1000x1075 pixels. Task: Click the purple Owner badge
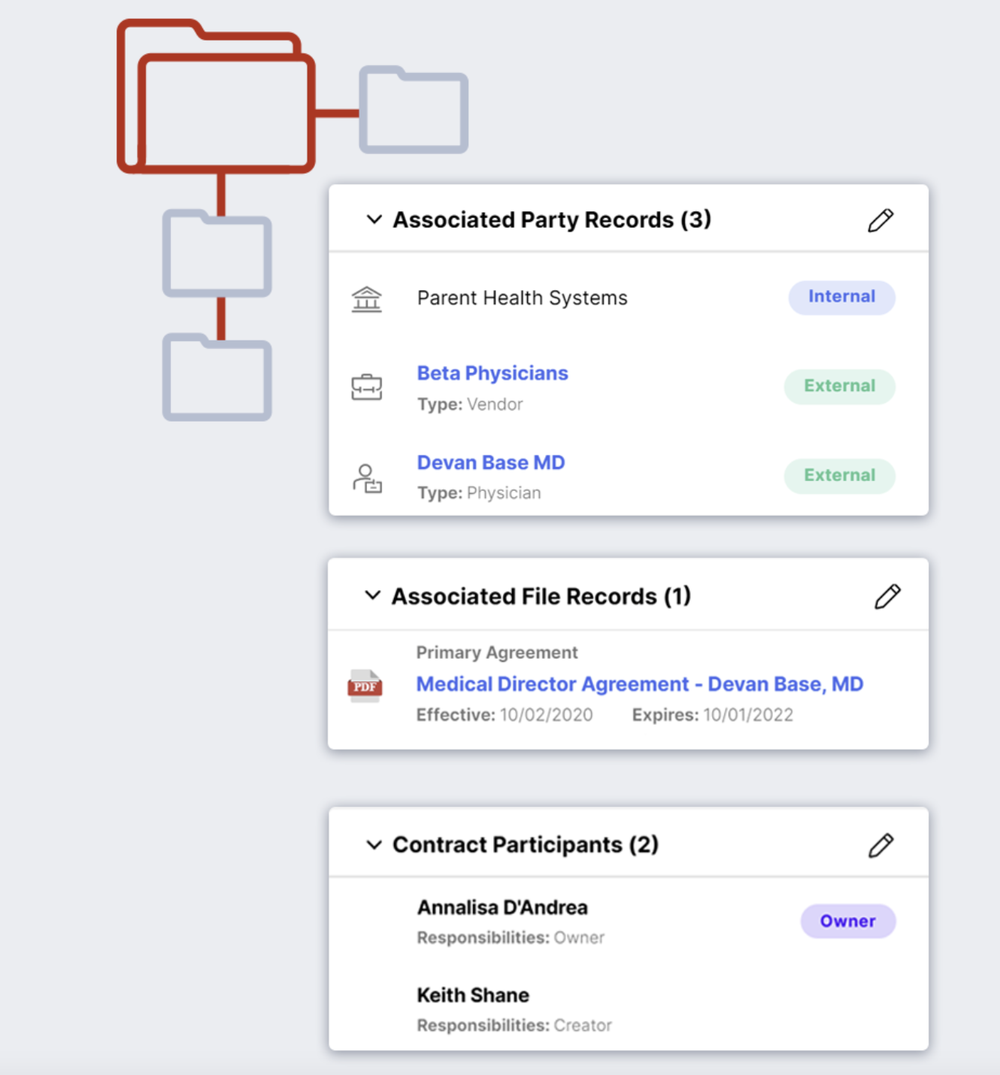click(847, 921)
